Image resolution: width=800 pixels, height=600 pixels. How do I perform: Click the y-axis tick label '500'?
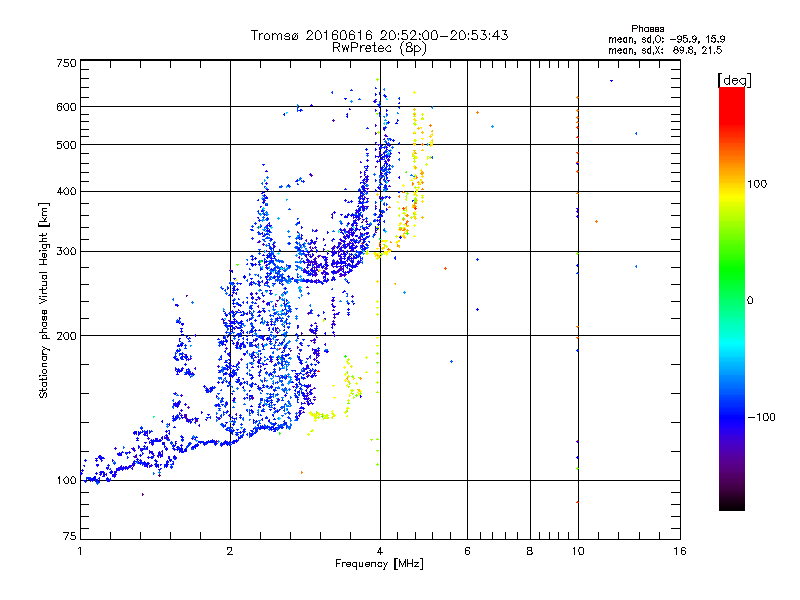pyautogui.click(x=66, y=145)
